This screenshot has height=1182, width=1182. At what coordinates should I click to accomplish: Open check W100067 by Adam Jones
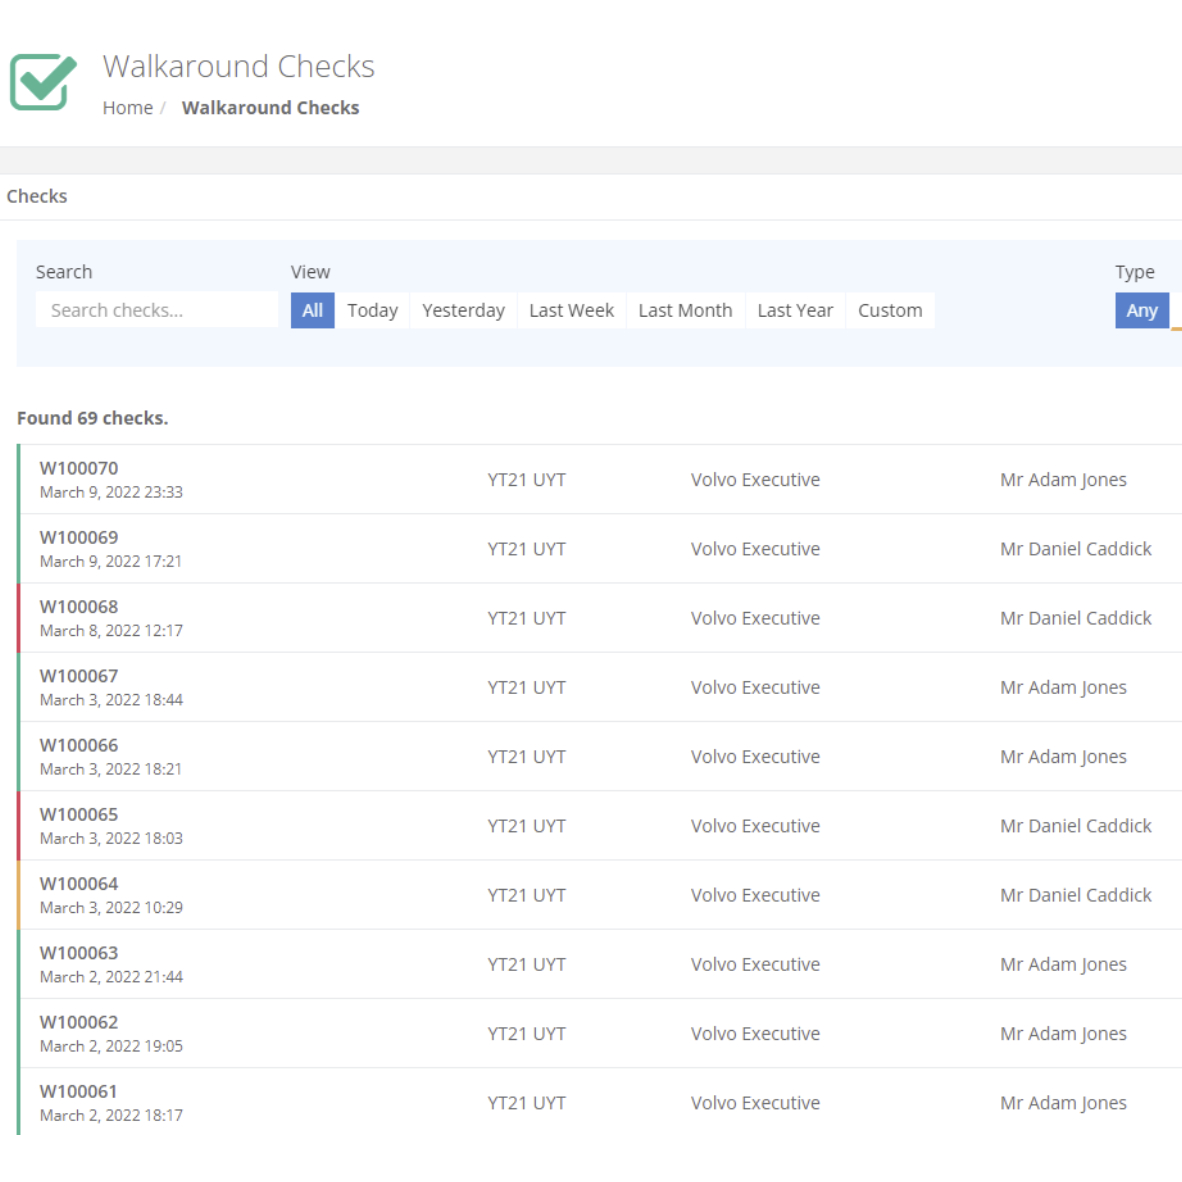(599, 687)
